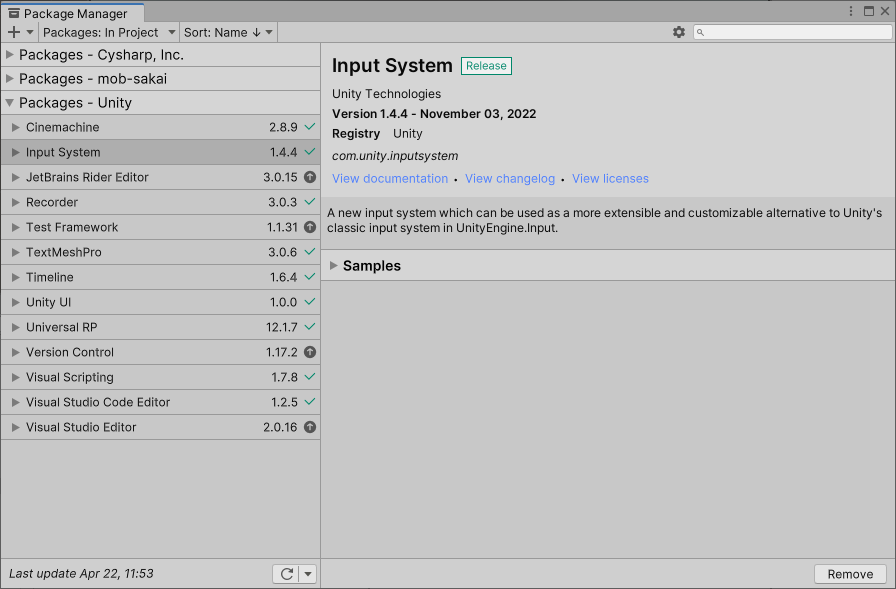Expand TextMeshPro versions arrow

[x=15, y=253]
